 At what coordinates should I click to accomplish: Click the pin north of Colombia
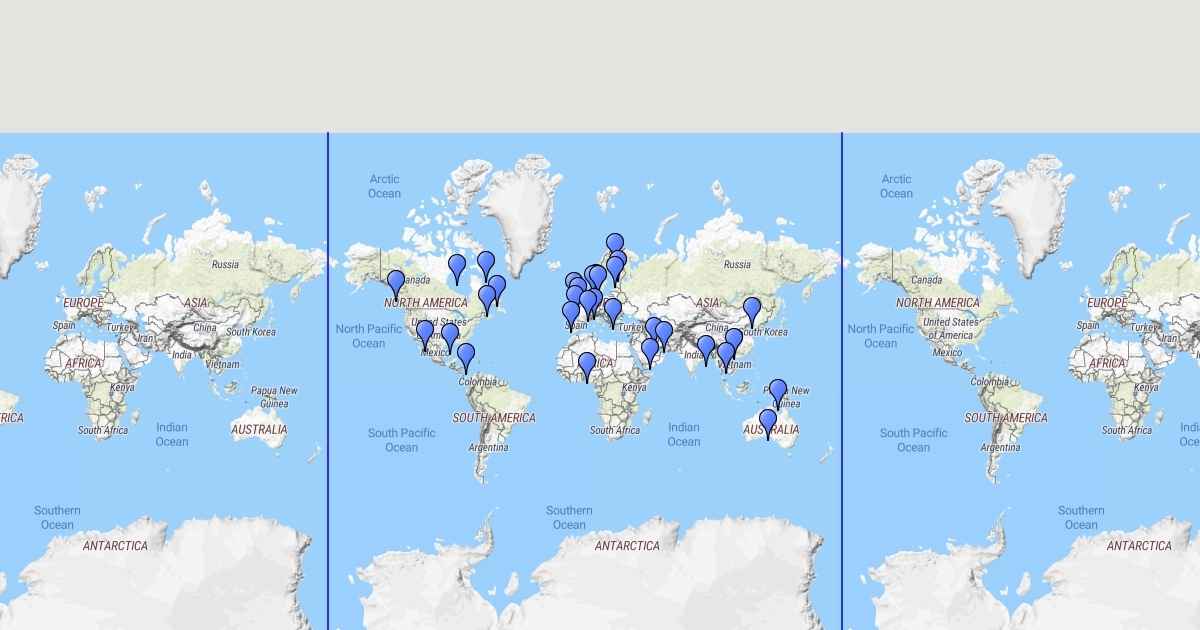coord(466,355)
